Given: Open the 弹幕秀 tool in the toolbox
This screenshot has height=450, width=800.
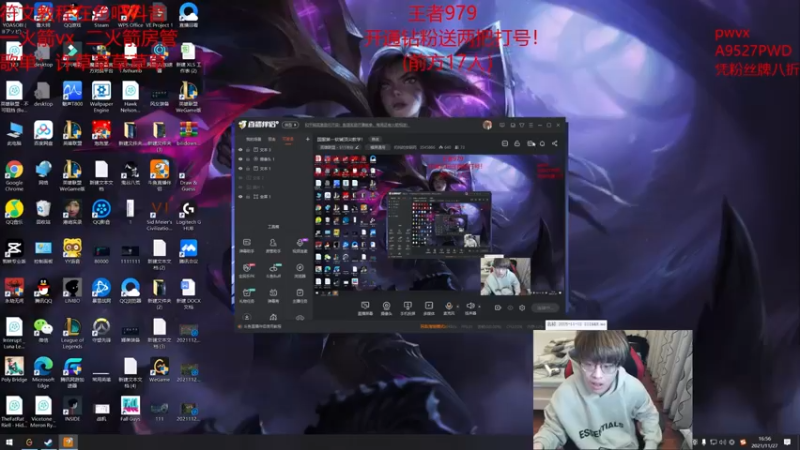Looking at the screenshot, I should point(273,295).
